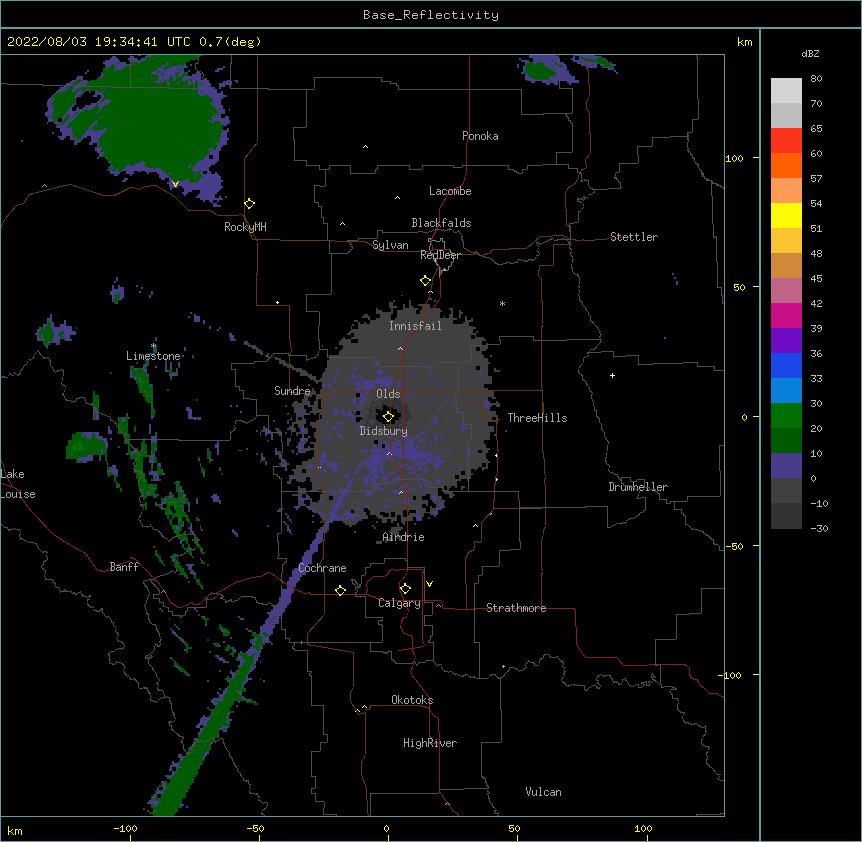Select the bright green legend swatch
Viewport: 862px width, 842px height.
point(786,416)
